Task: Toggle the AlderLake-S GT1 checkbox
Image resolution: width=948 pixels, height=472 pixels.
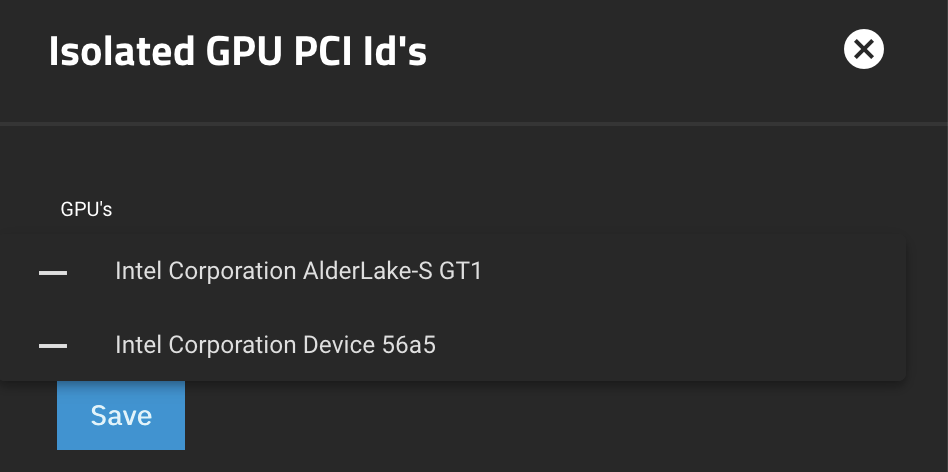Action: click(x=53, y=273)
